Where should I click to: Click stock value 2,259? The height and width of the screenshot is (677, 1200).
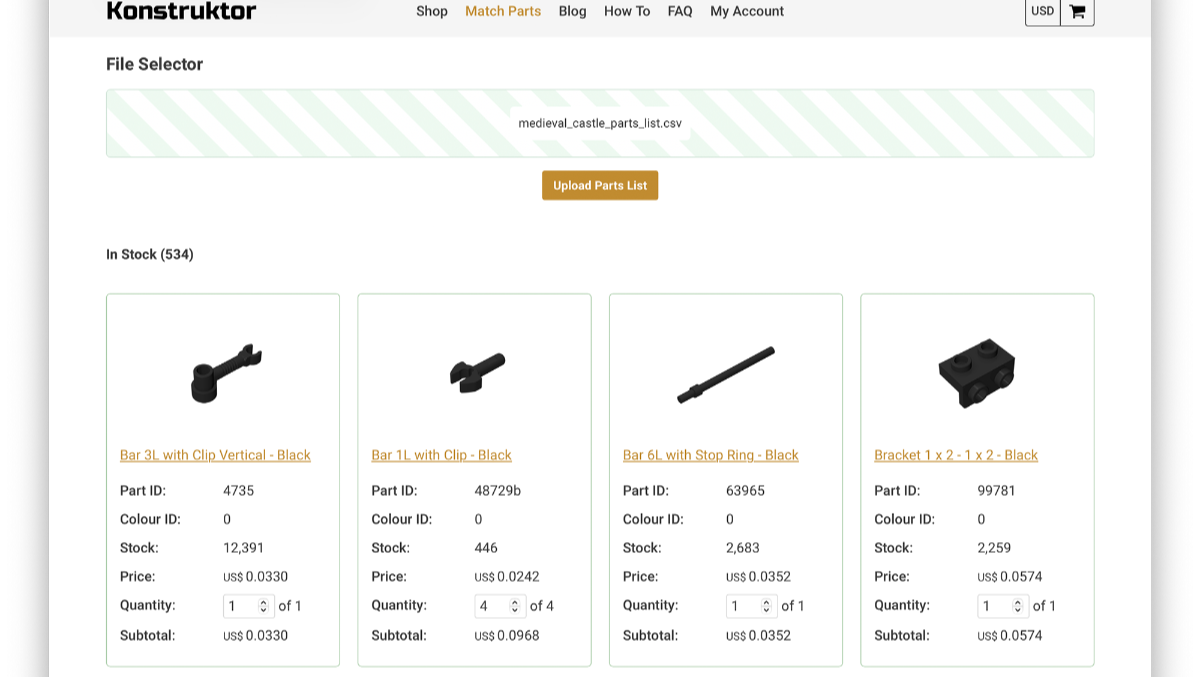pyautogui.click(x=994, y=548)
